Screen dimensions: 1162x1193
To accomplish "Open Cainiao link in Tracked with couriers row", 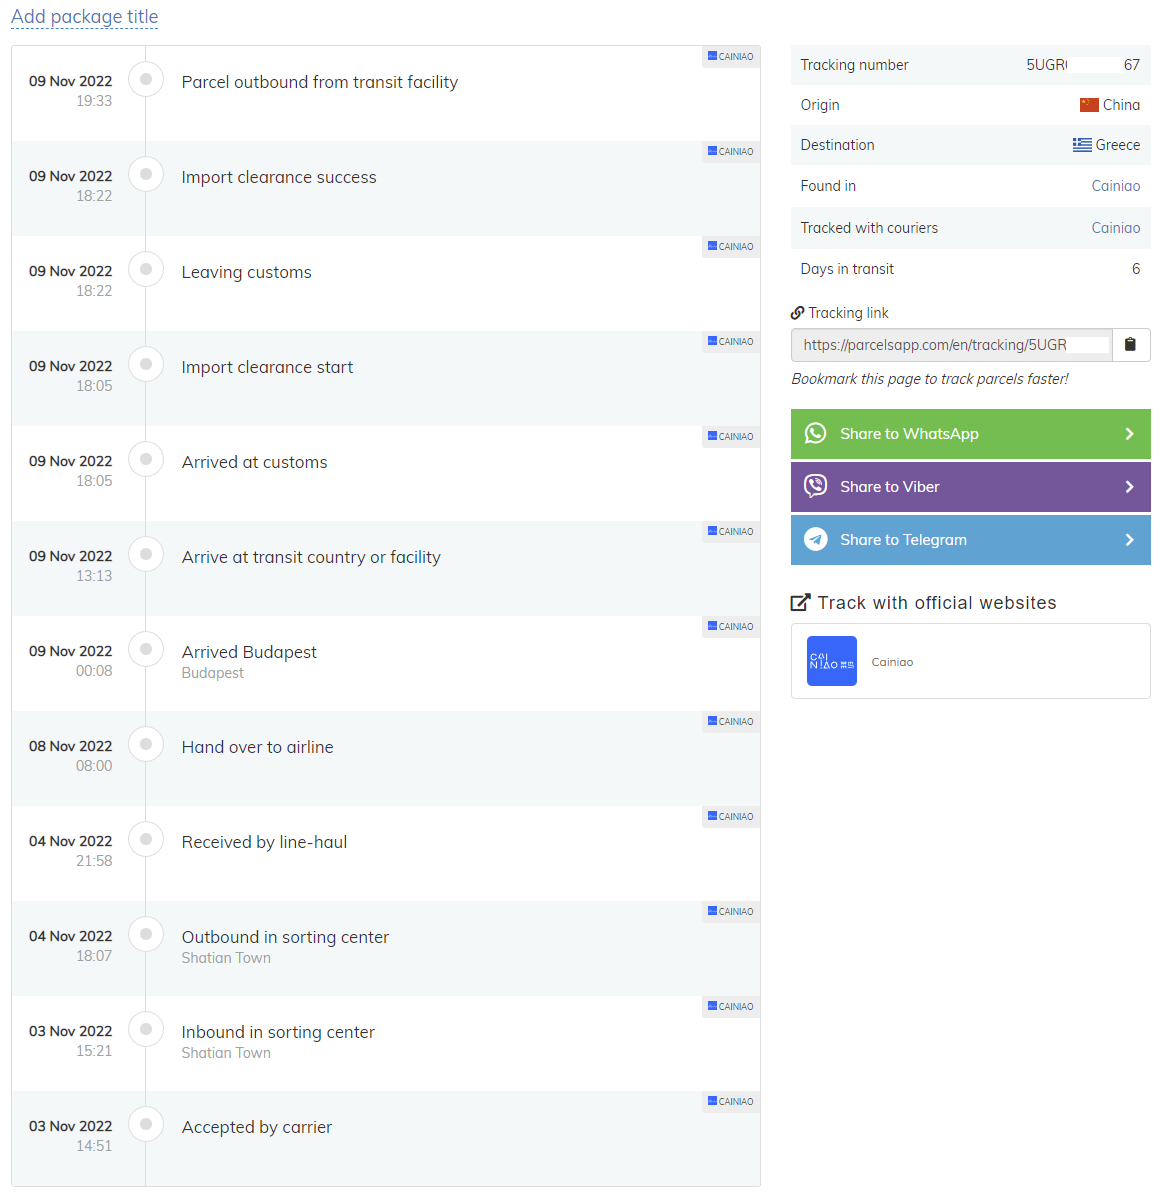I will click(x=1116, y=227).
